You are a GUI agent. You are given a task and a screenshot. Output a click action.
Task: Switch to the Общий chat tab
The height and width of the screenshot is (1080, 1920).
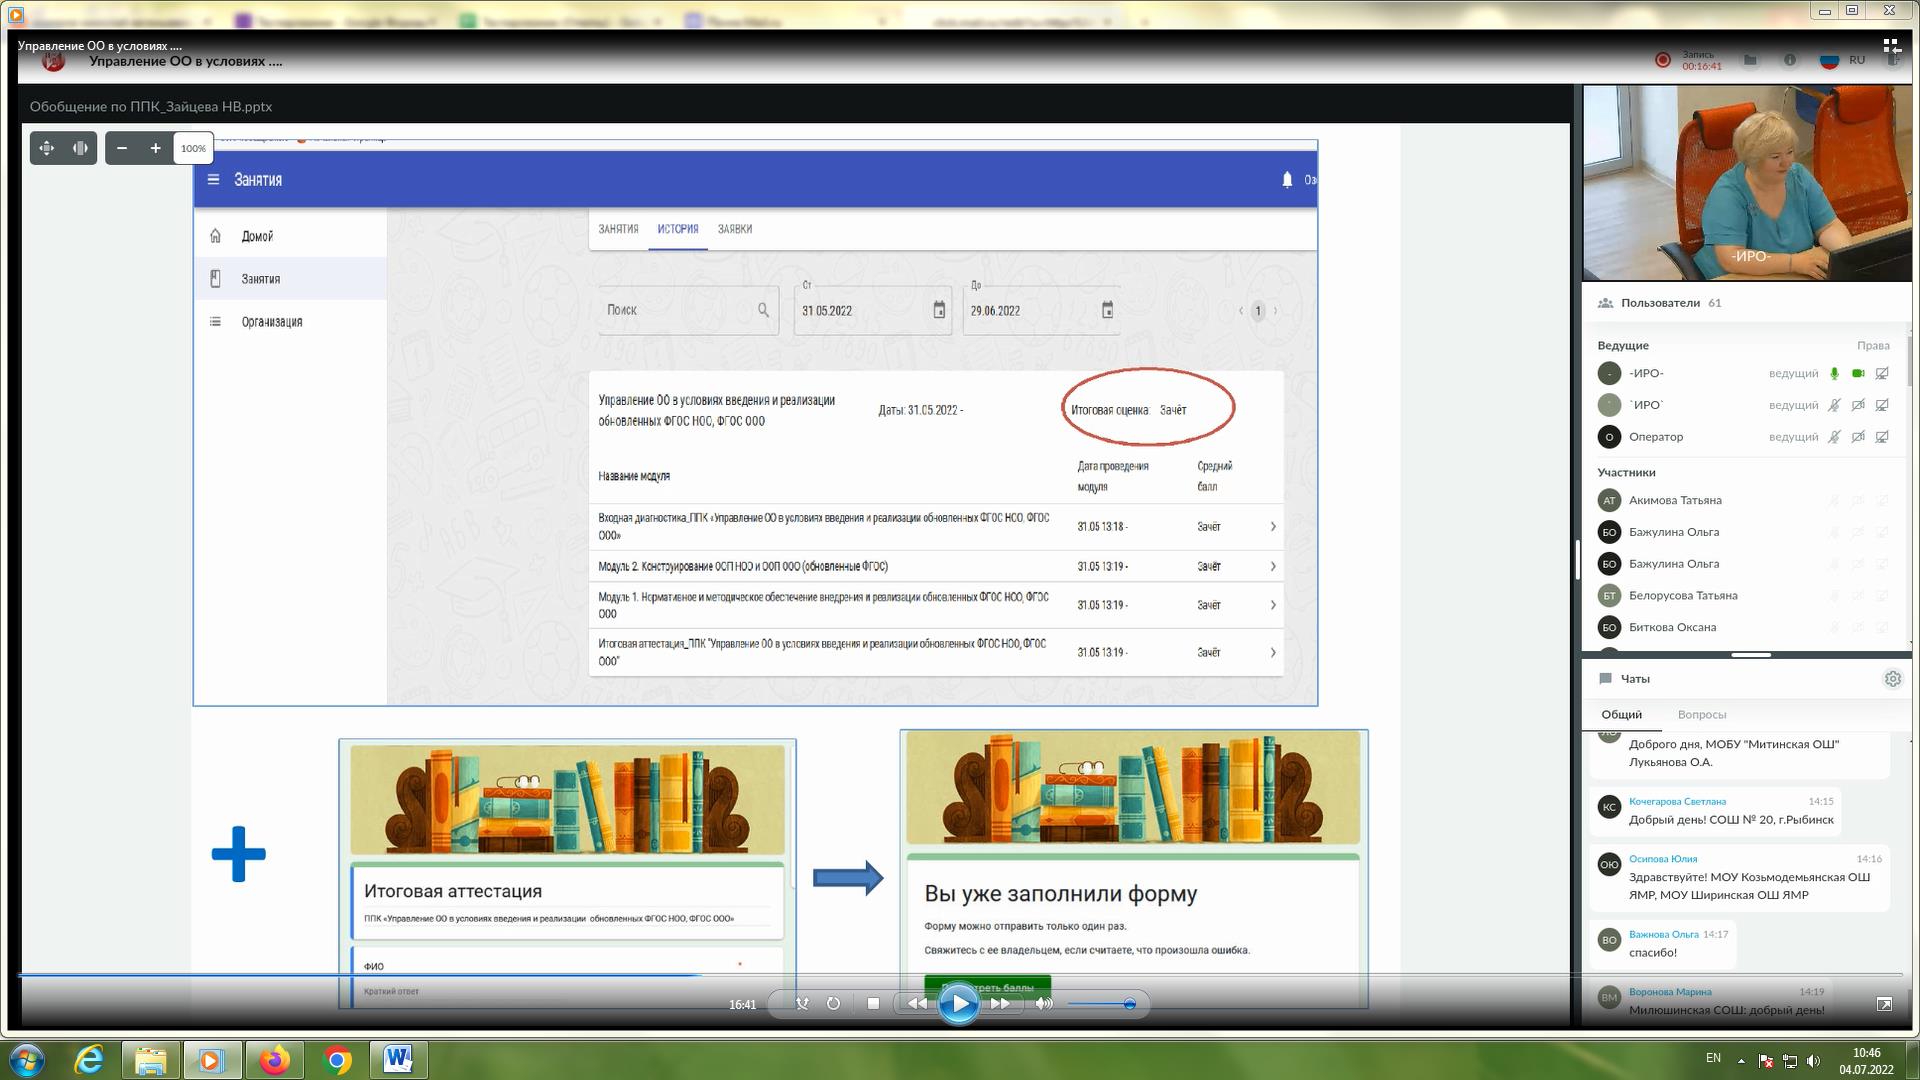click(x=1621, y=714)
